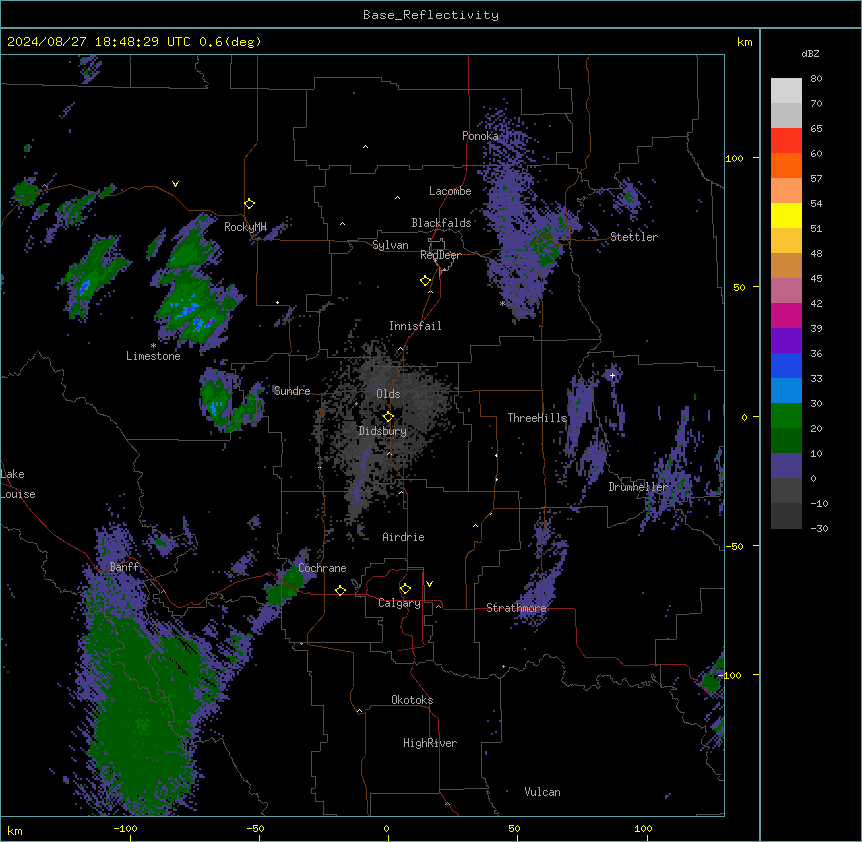Click the white asterisk above Limestone label
Viewport: 862px width, 842px height.
tap(153, 346)
